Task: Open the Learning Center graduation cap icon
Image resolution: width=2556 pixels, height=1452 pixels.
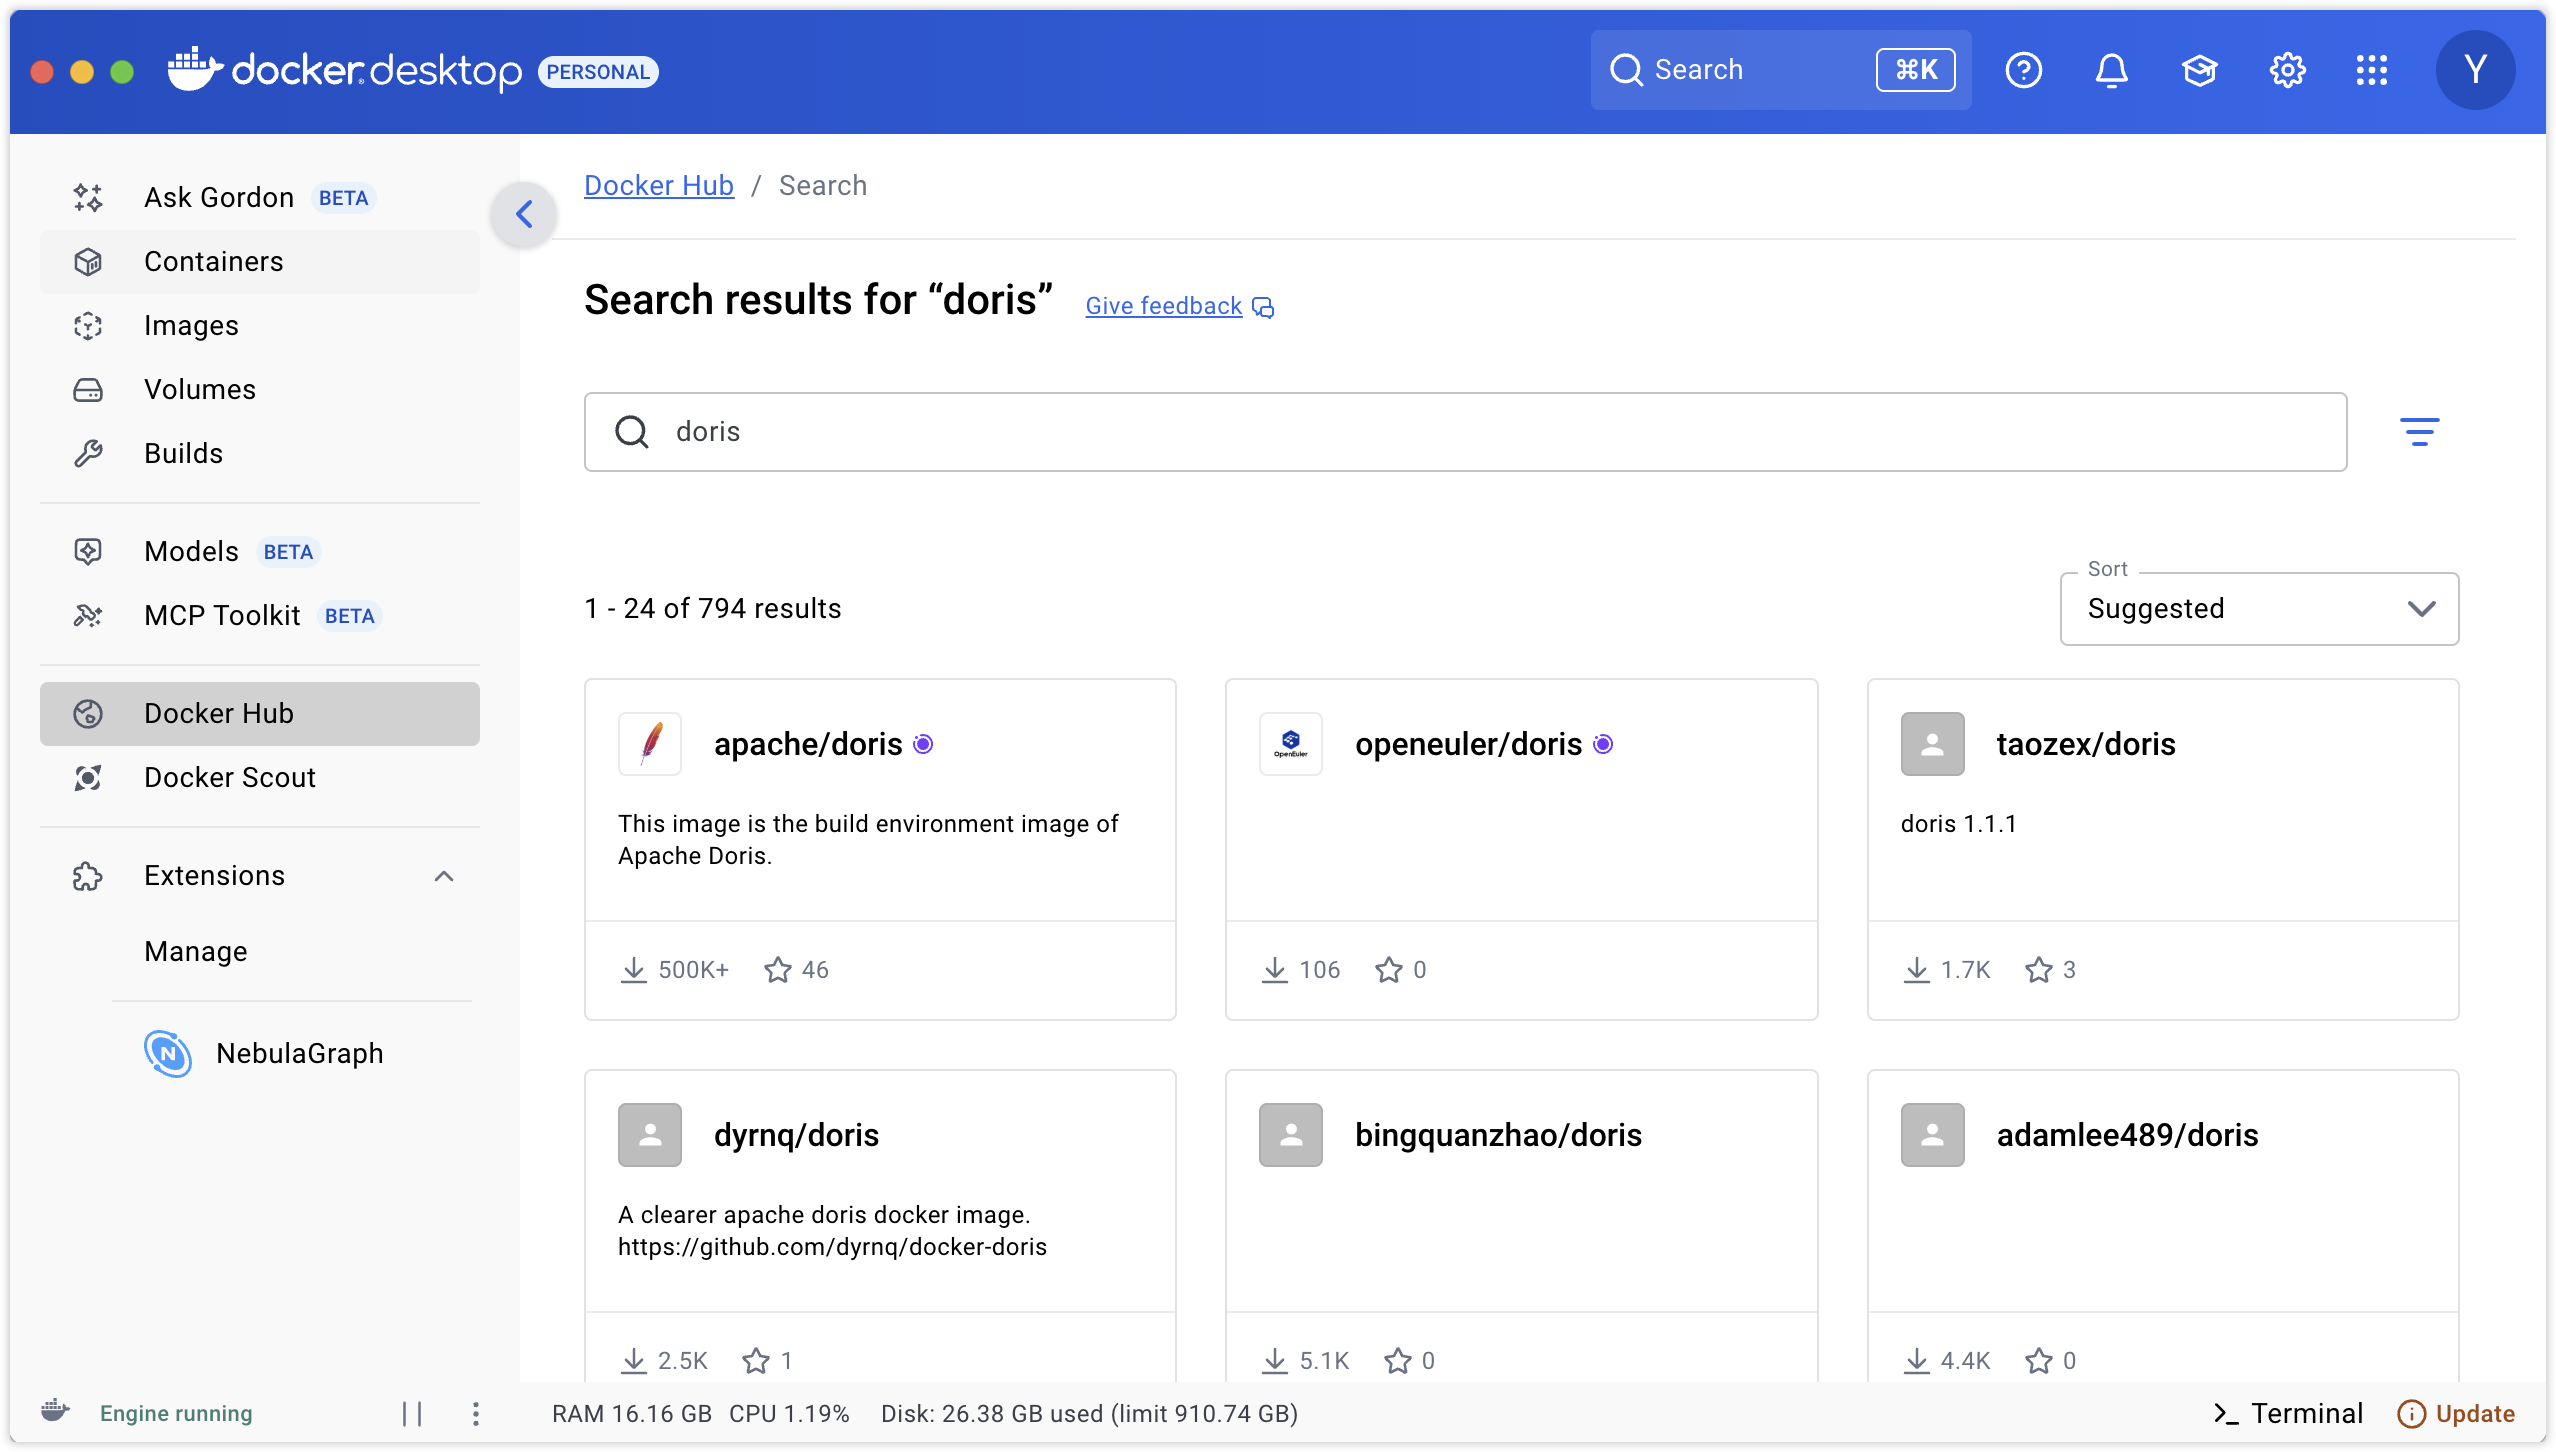Action: (2199, 70)
